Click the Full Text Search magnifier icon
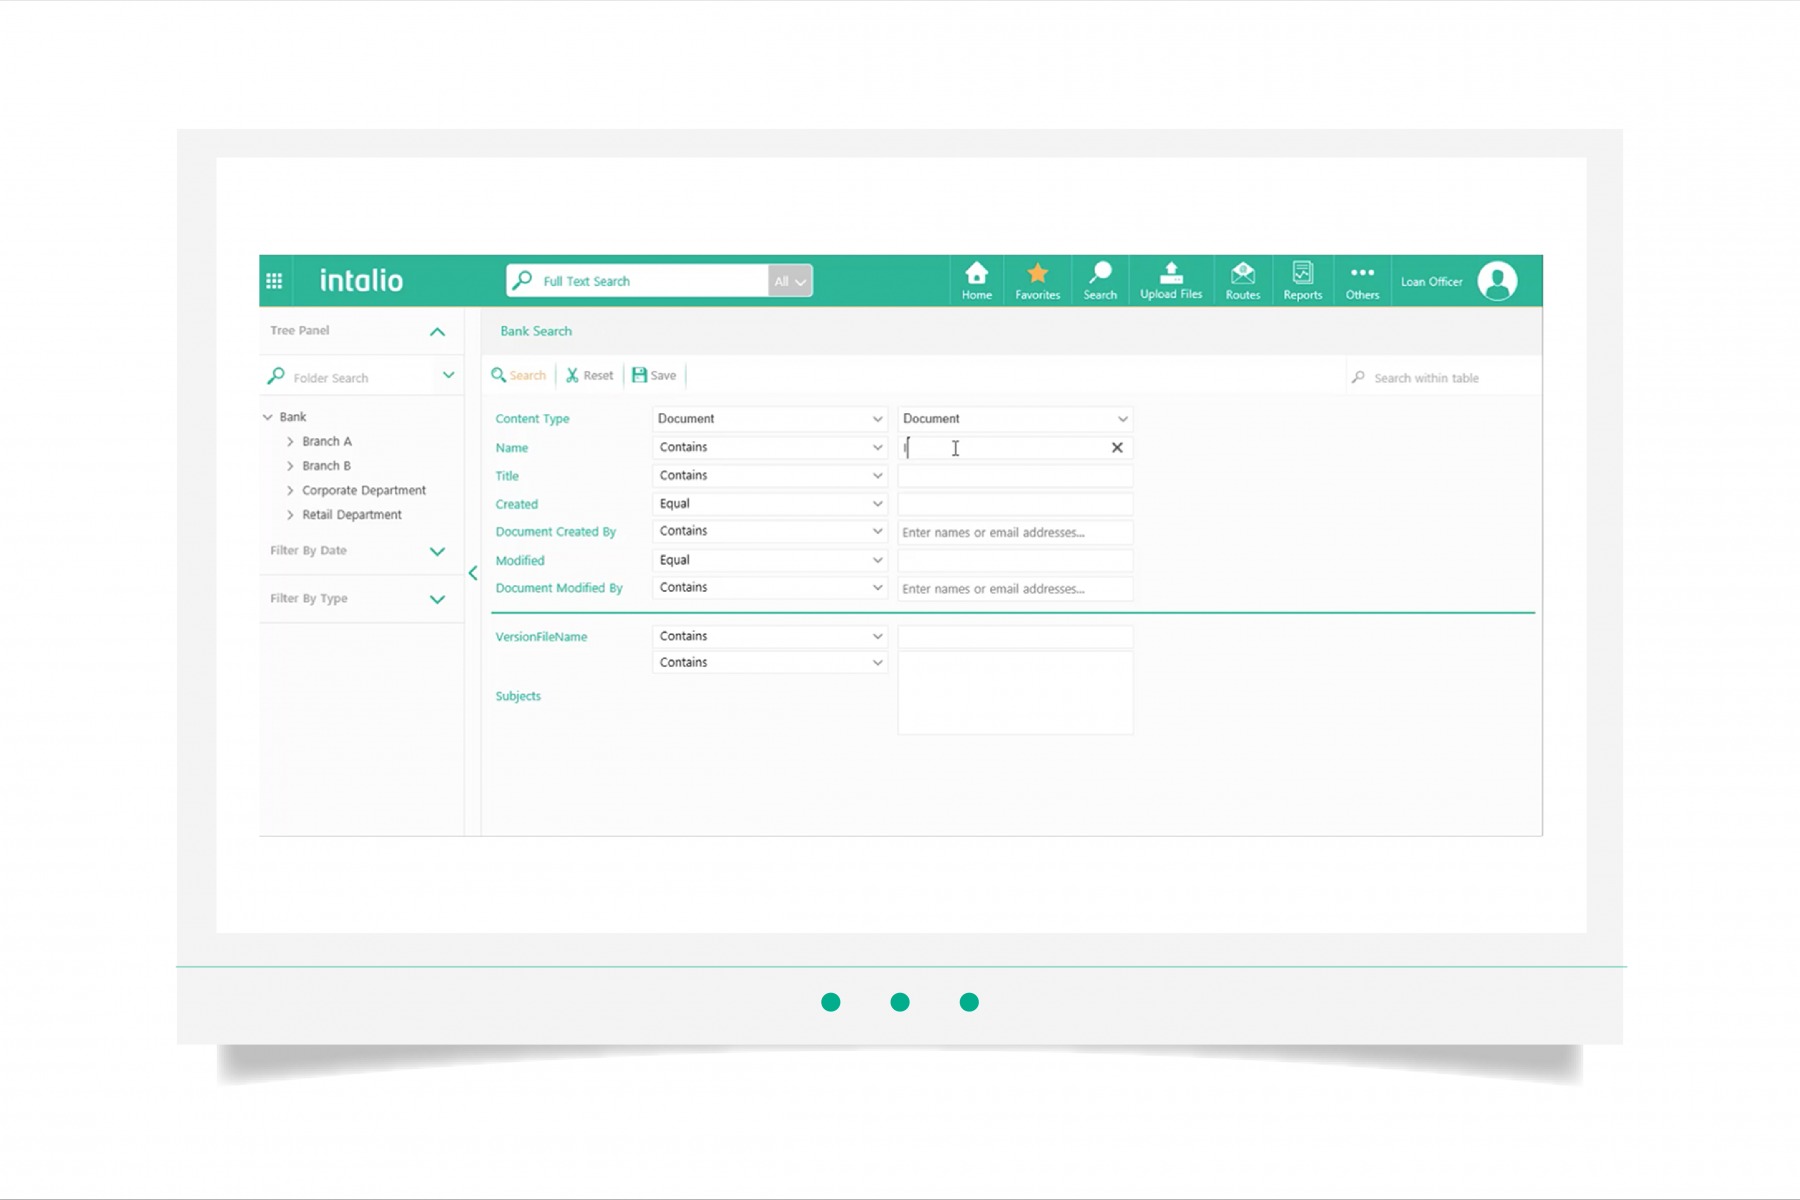This screenshot has width=1800, height=1200. tap(522, 280)
